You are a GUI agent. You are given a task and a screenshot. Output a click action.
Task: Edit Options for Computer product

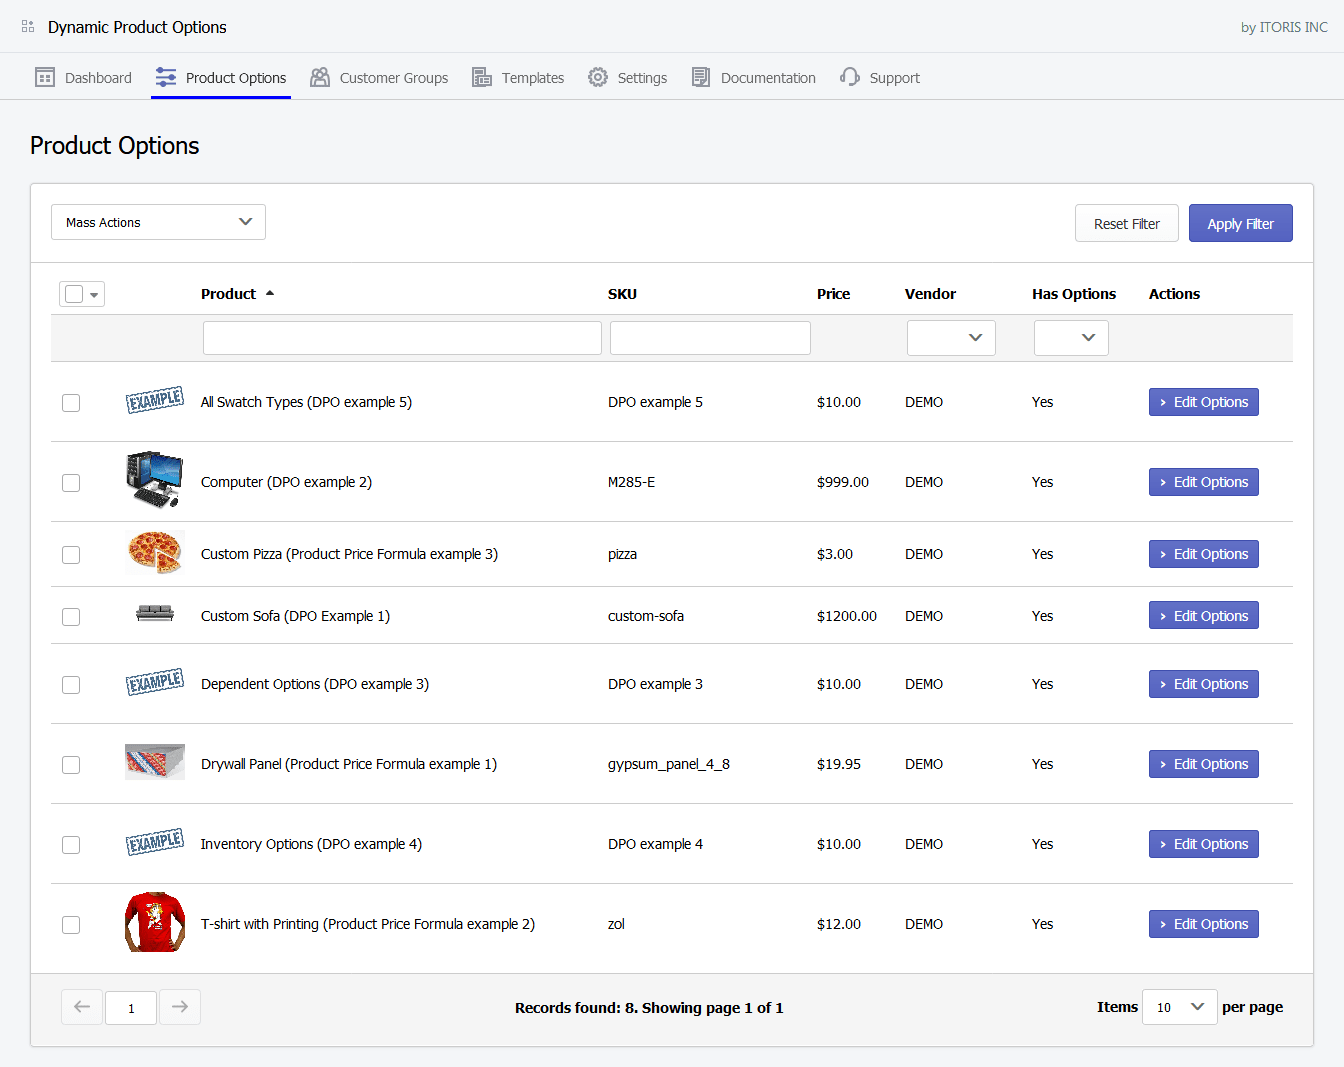[1204, 482]
